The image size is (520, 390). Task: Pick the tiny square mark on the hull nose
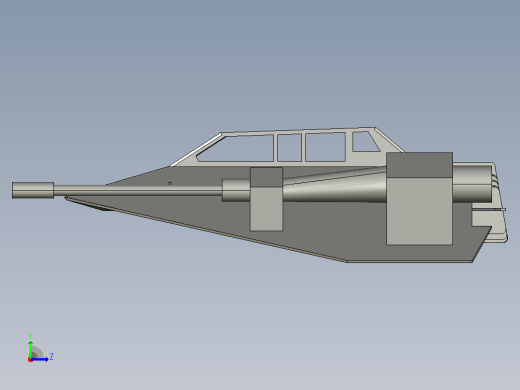tap(170, 183)
